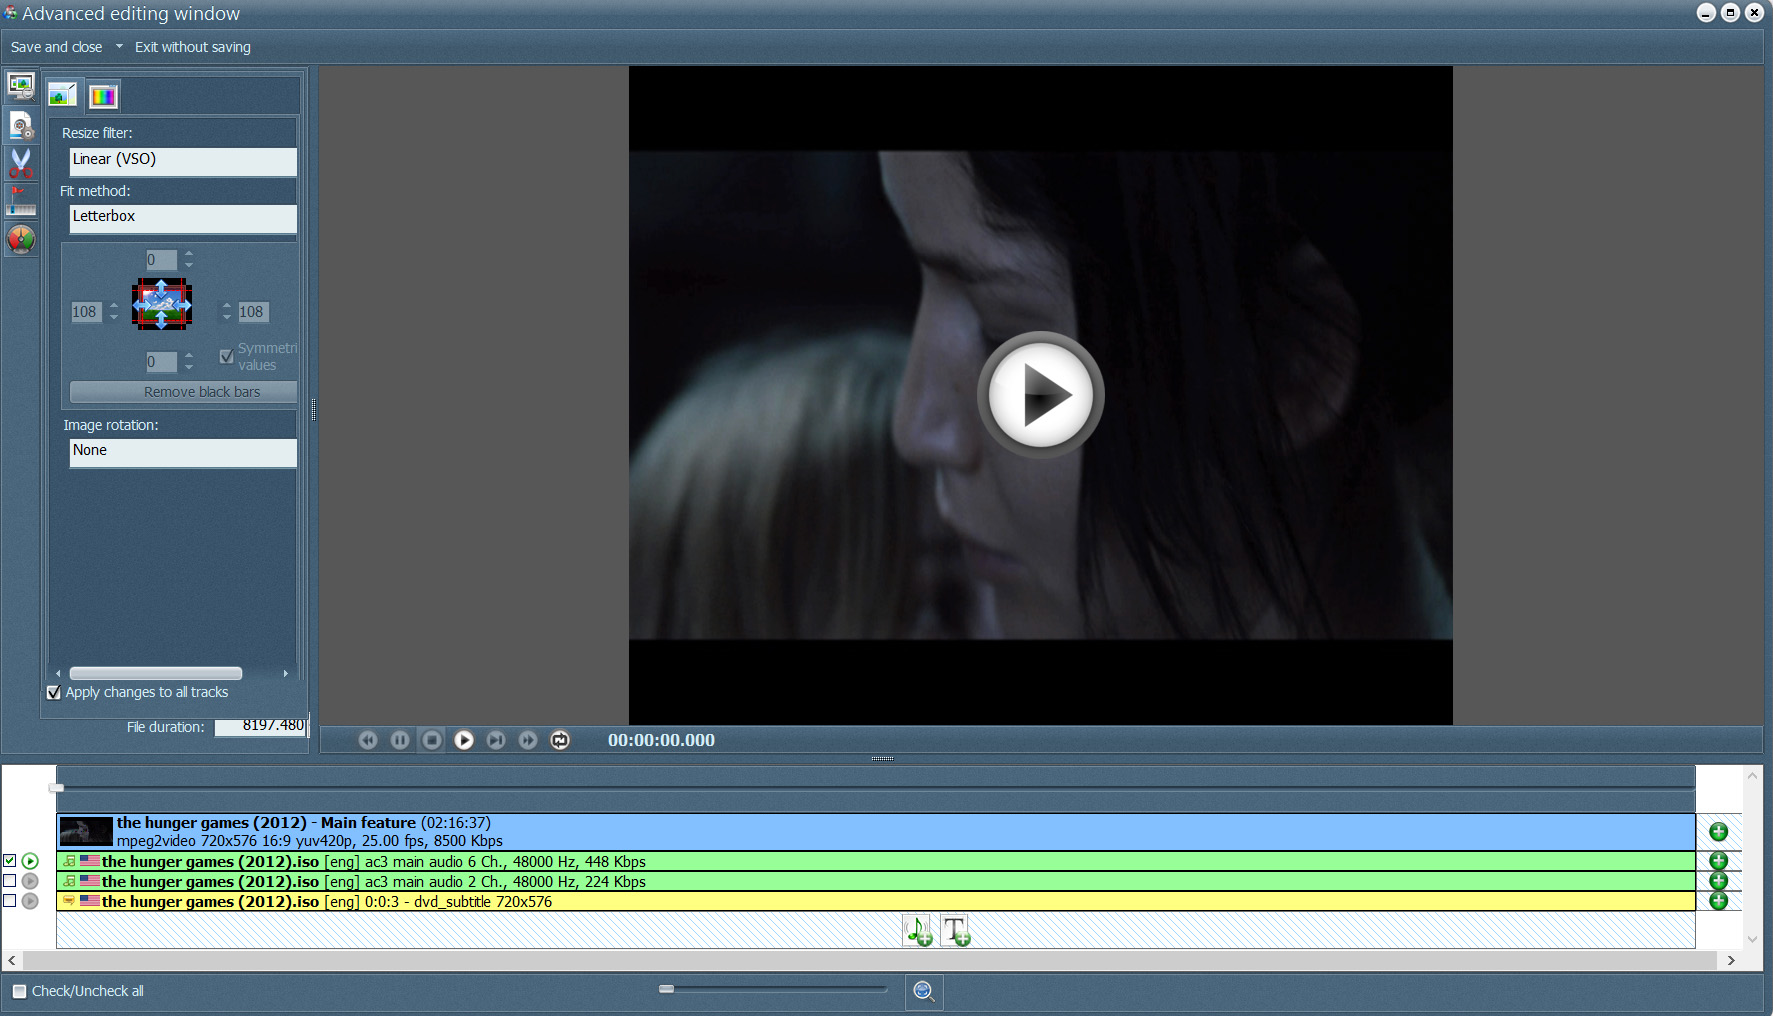Select the scissors cut tool

click(x=21, y=163)
